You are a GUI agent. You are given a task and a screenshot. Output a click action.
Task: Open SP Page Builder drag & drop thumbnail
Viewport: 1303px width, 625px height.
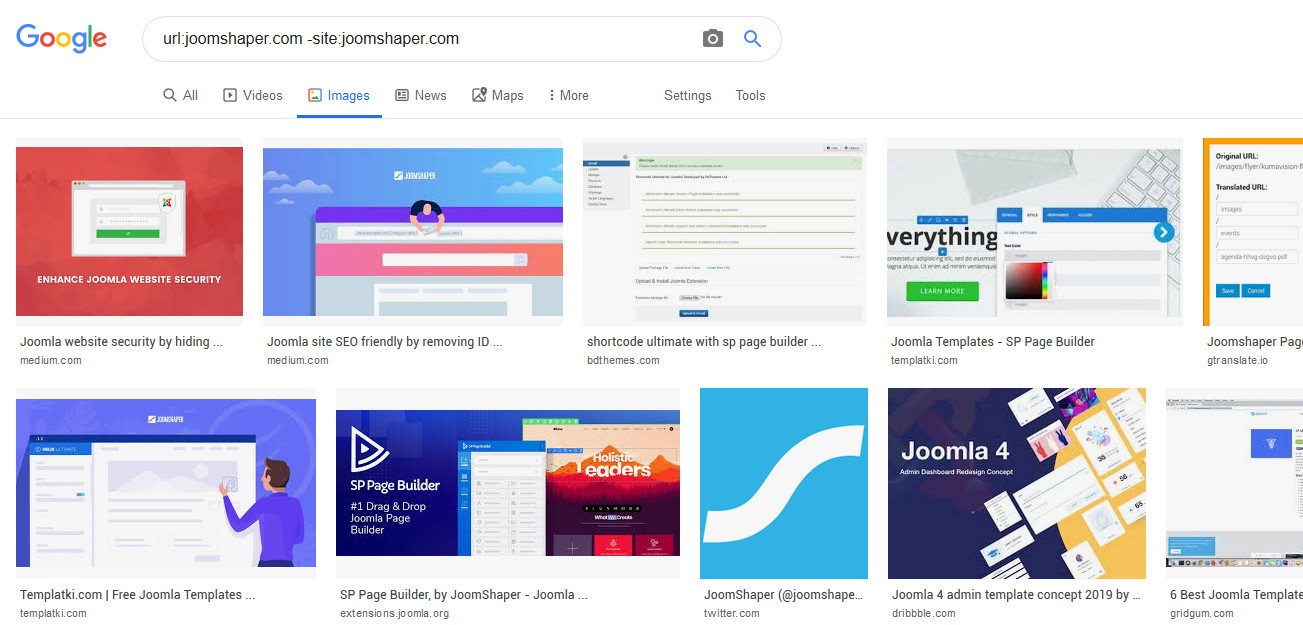point(508,483)
